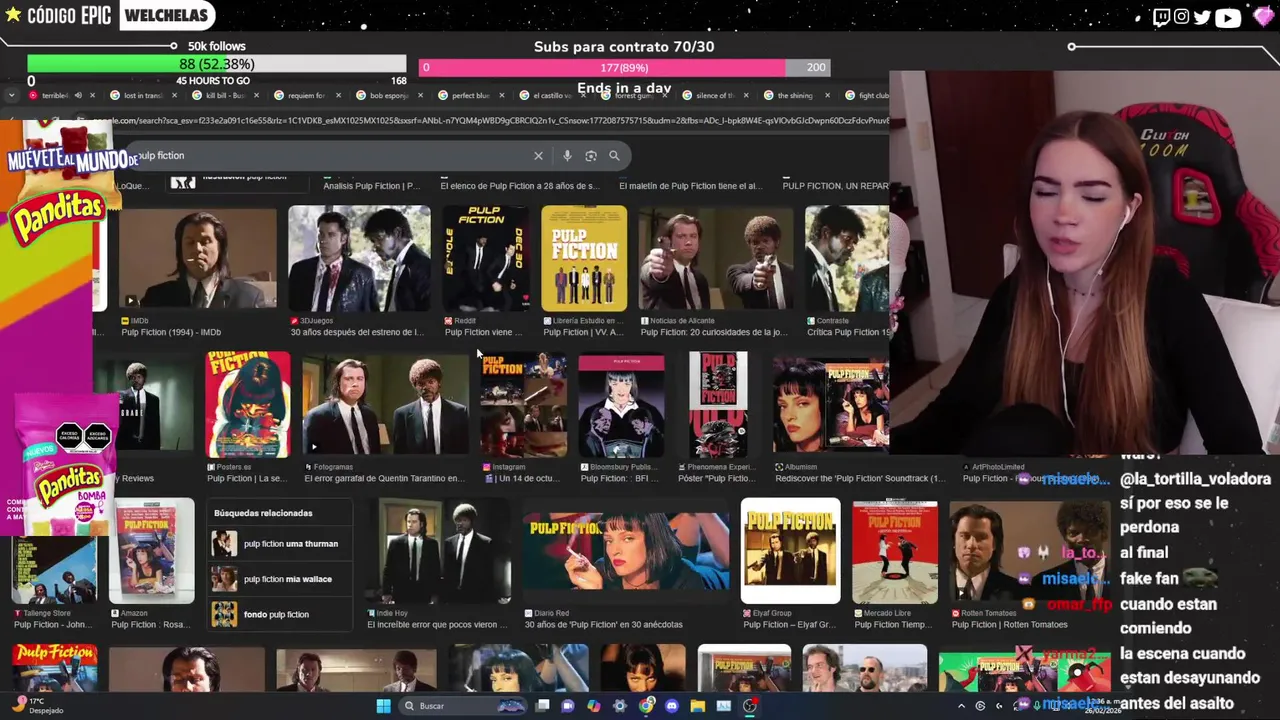1280x720 pixels.
Task: Click the Google search input field
Action: point(330,156)
